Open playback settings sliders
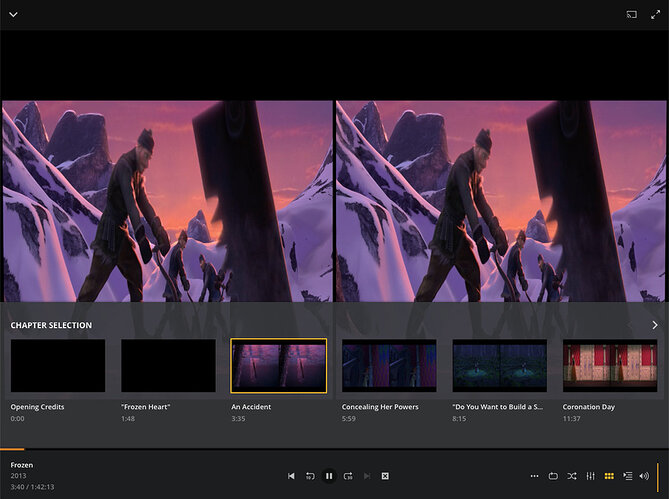This screenshot has width=669, height=499. (590, 476)
